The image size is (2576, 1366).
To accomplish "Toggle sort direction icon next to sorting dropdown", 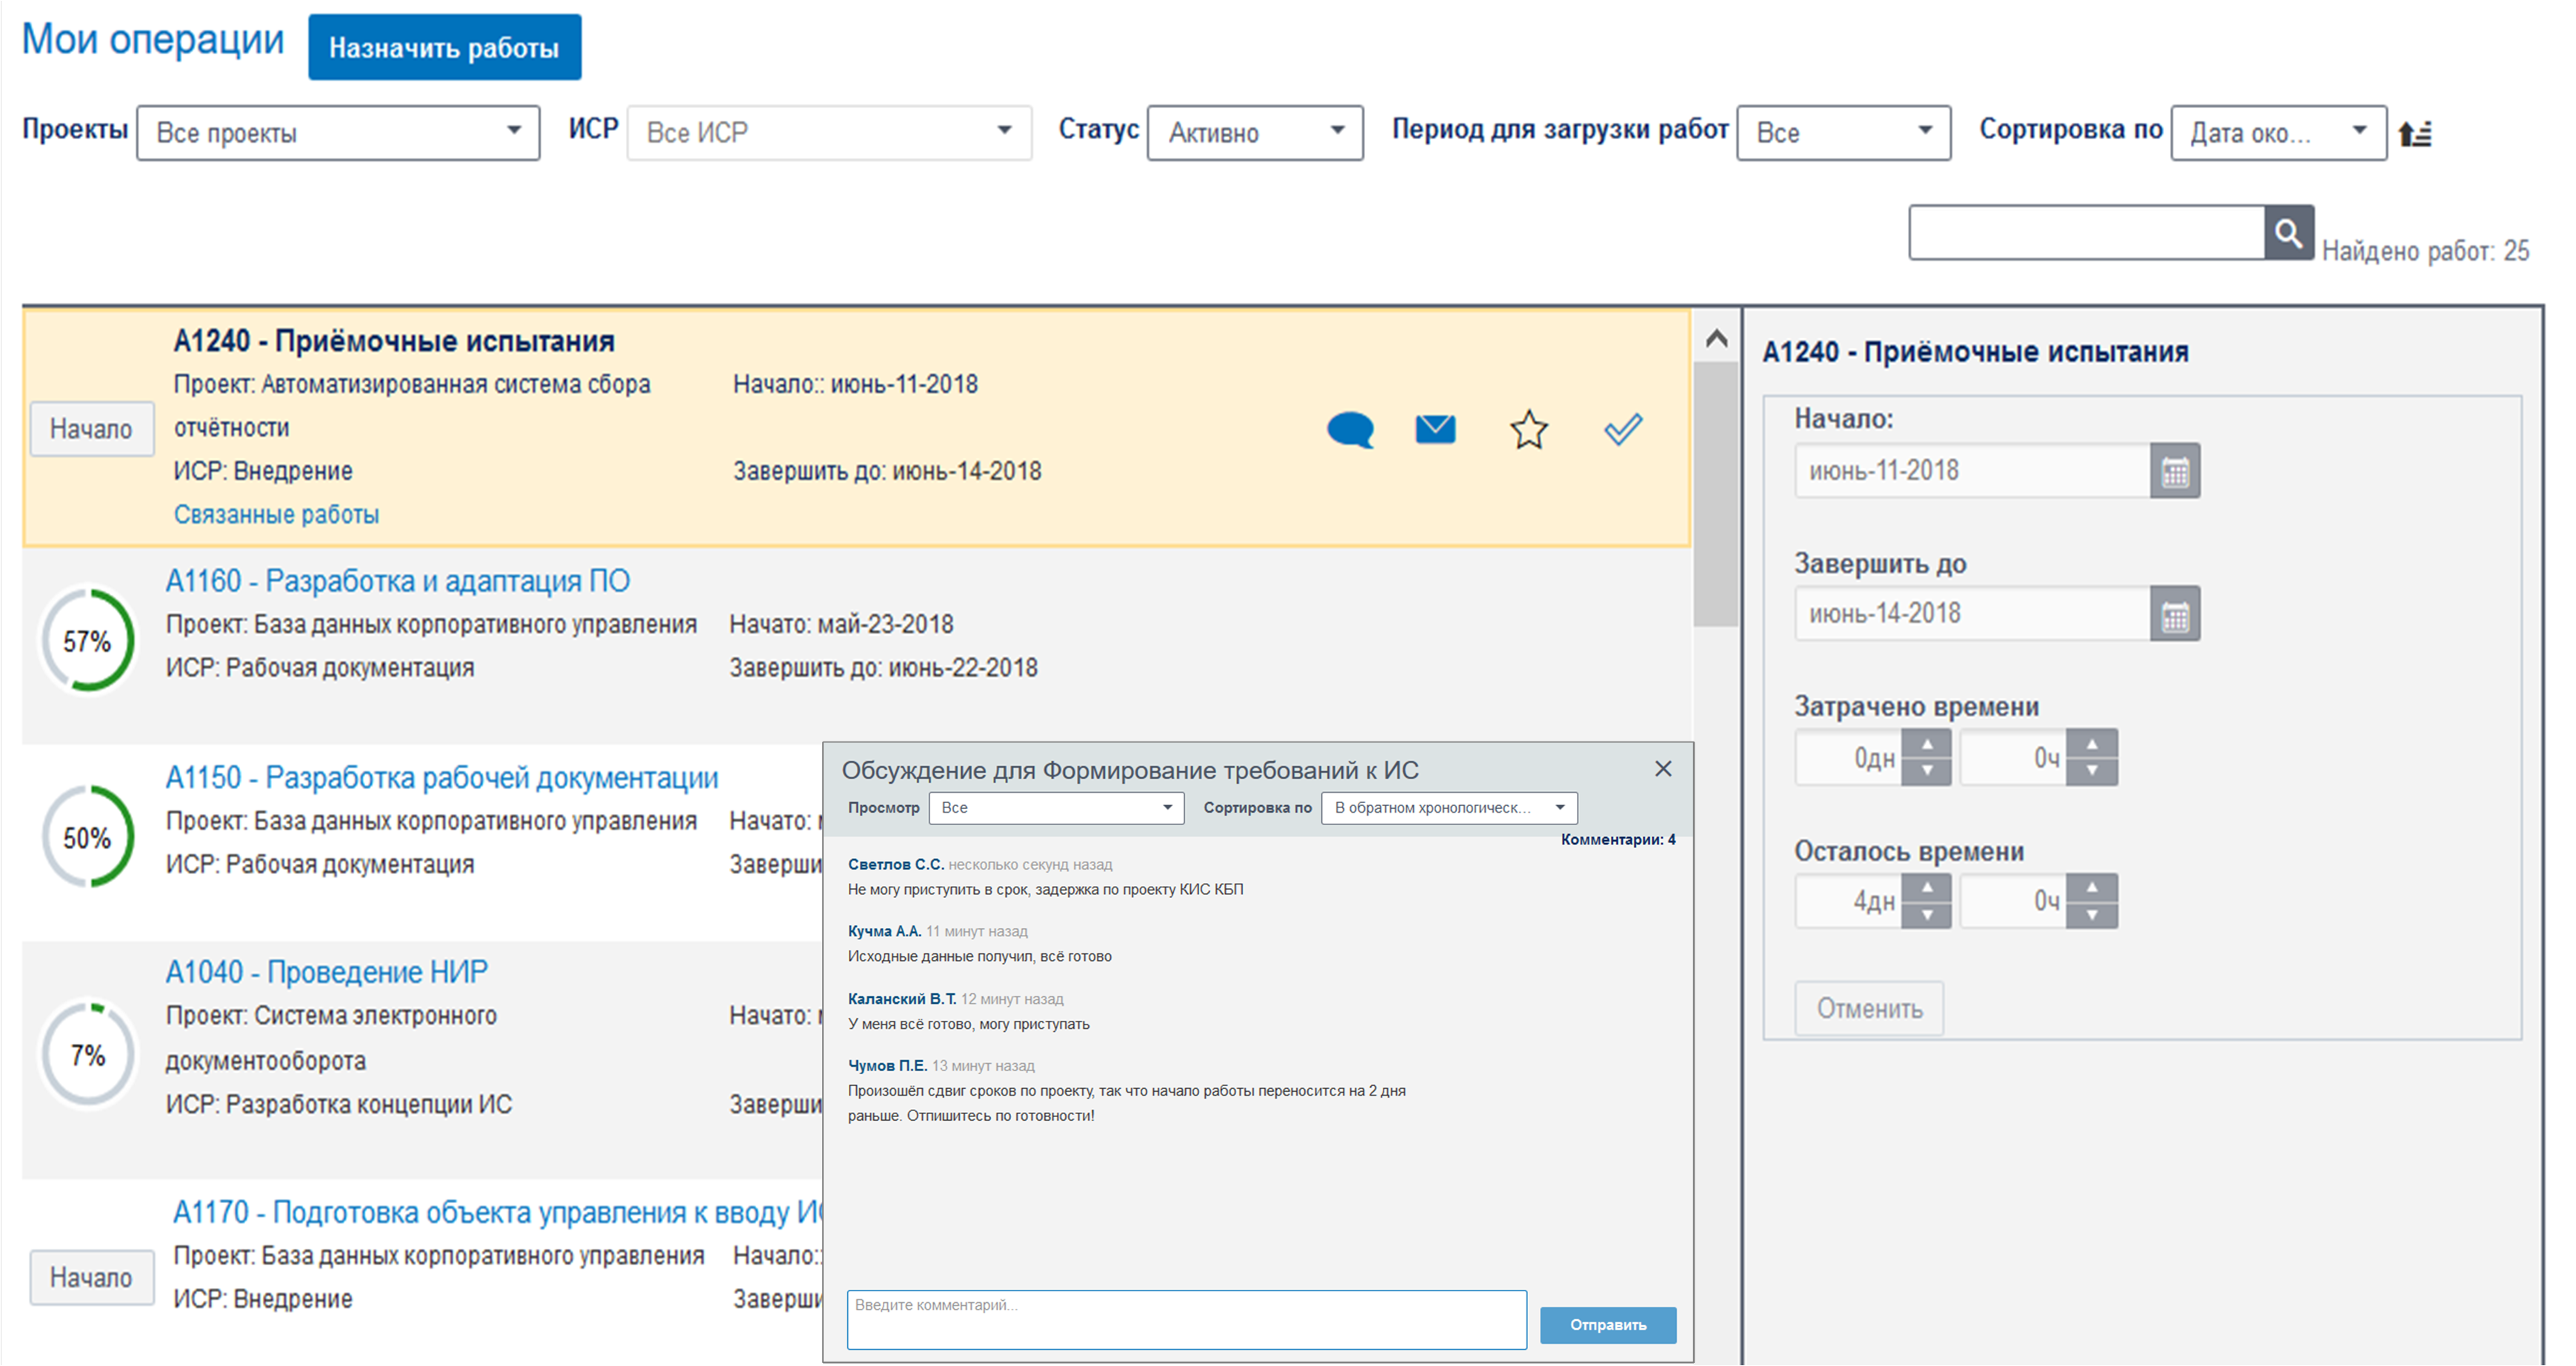I will pos(2415,133).
